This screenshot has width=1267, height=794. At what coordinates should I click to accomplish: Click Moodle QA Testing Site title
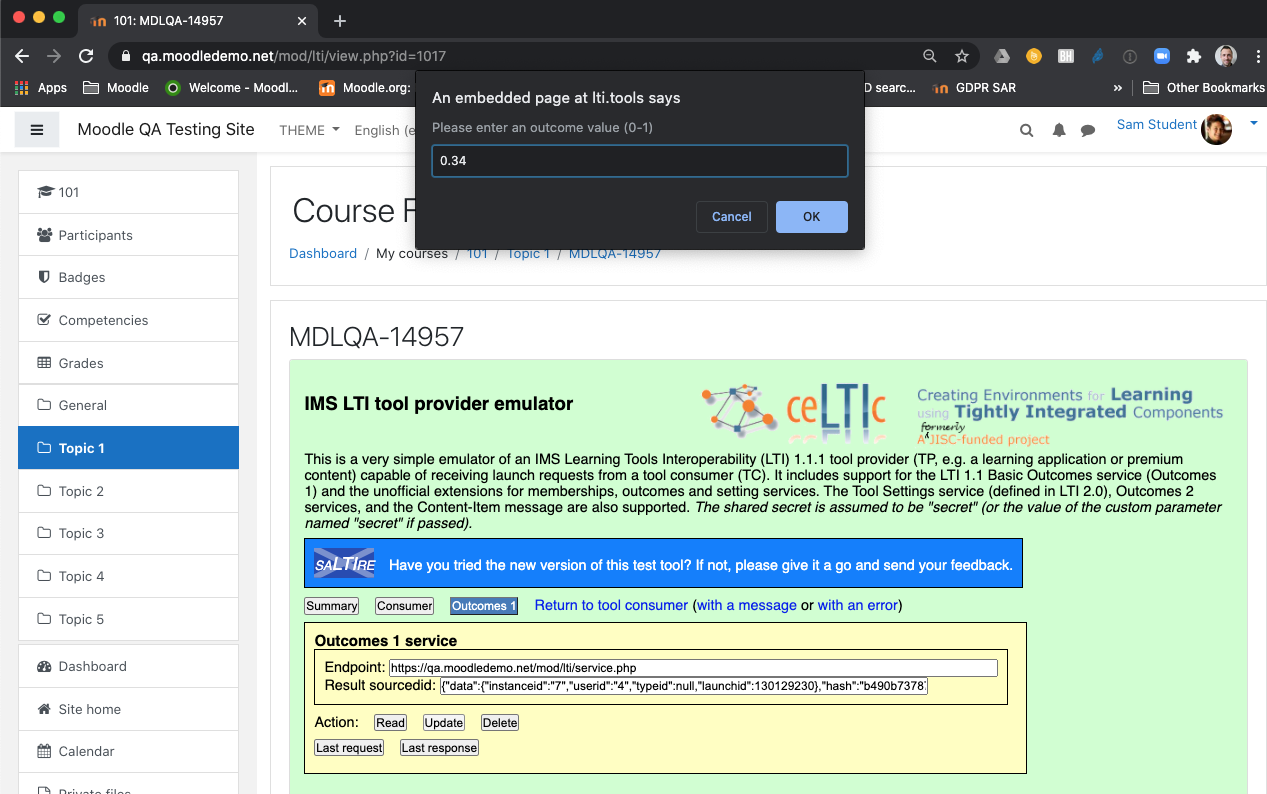coord(166,130)
